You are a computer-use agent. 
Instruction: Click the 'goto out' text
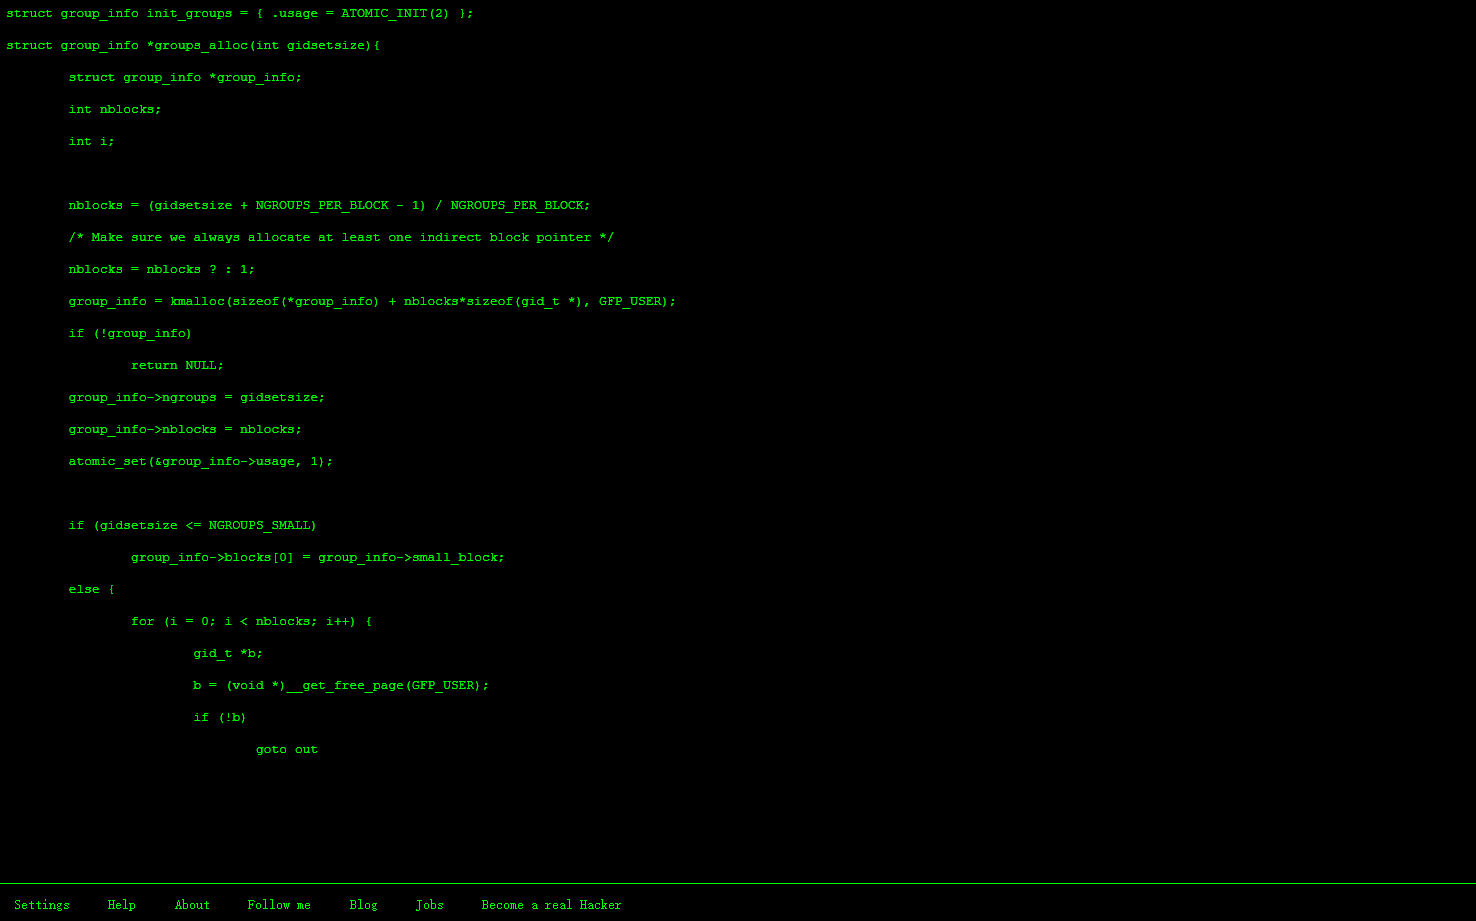pyautogui.click(x=286, y=750)
